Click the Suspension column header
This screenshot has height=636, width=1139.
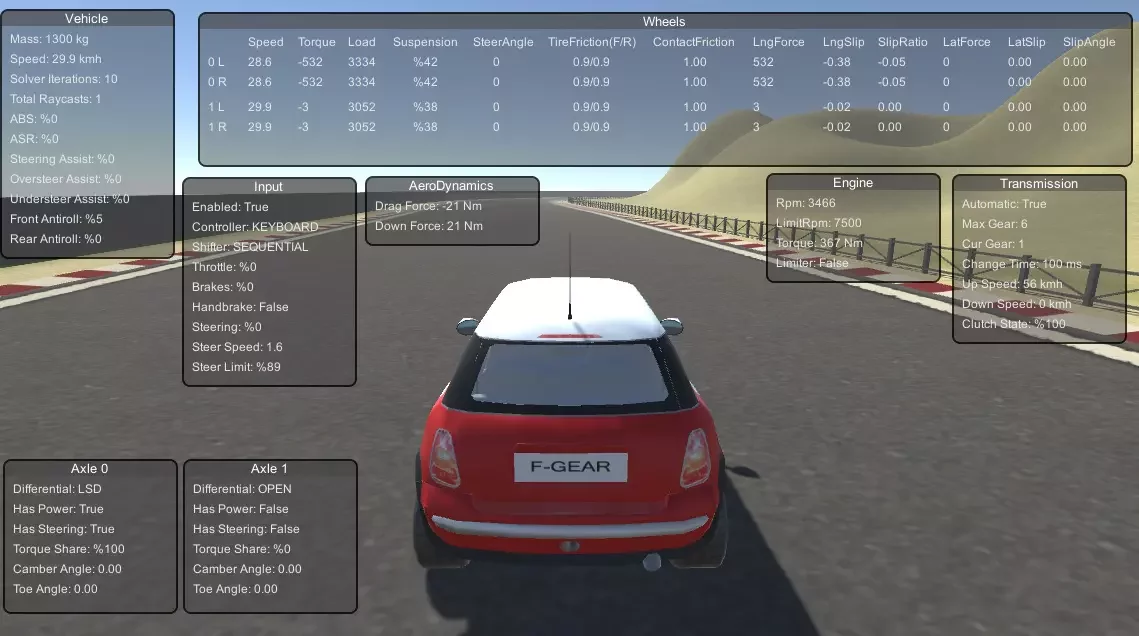425,42
